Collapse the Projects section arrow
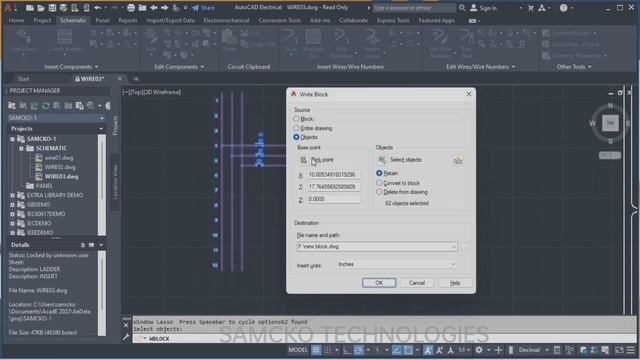Viewport: 640px width, 360px height. pos(101,129)
